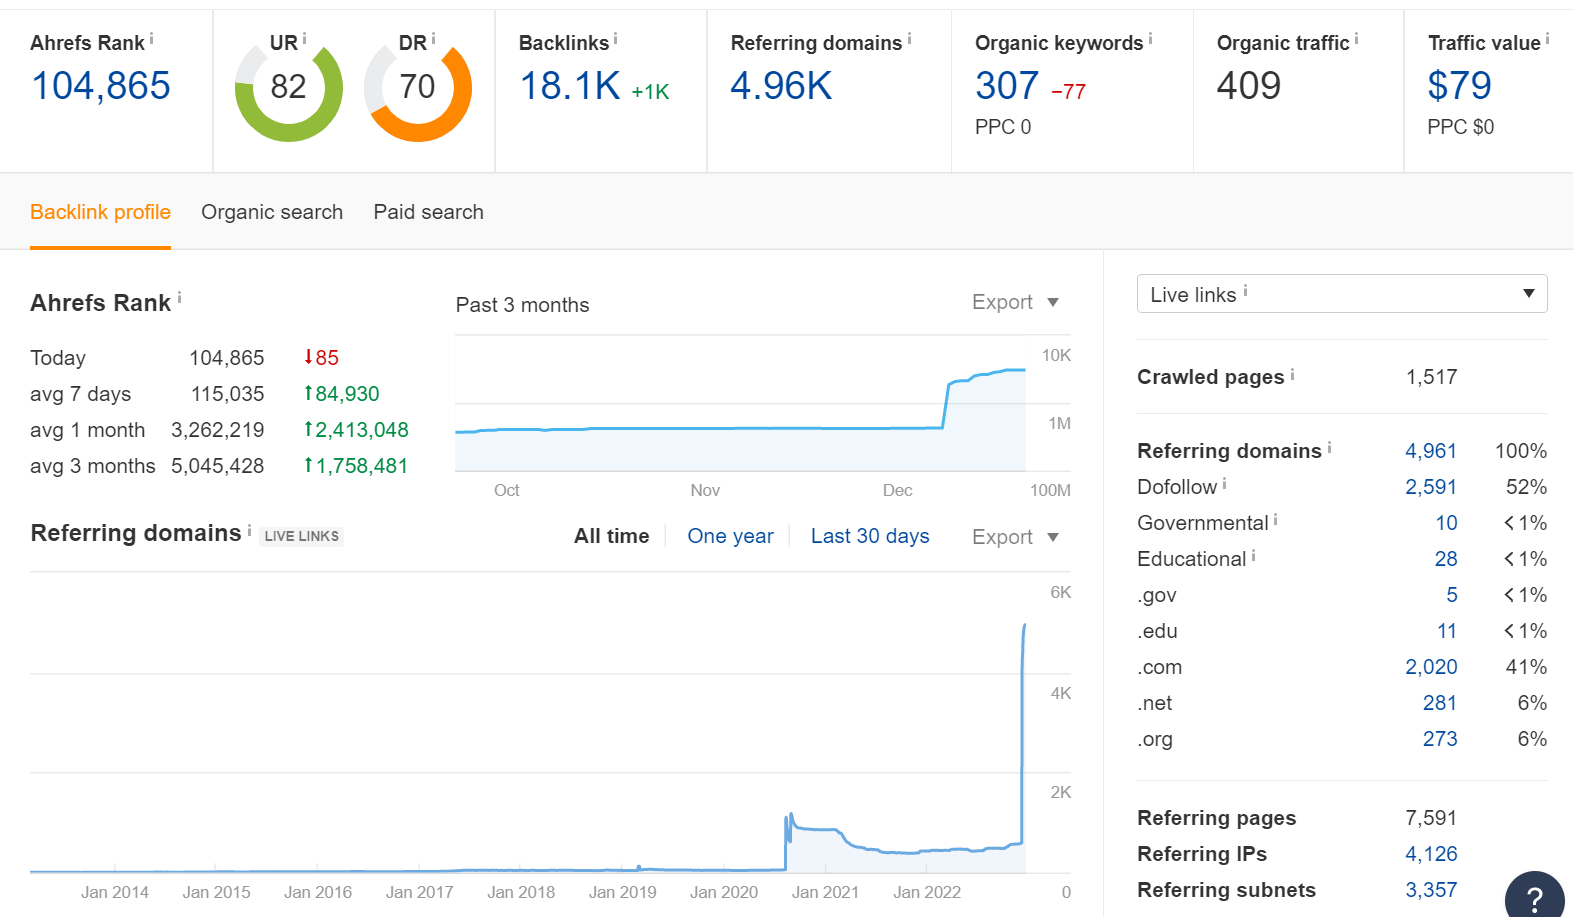Click the Dofollow info icon
The width and height of the screenshot is (1573, 917).
click(1224, 484)
